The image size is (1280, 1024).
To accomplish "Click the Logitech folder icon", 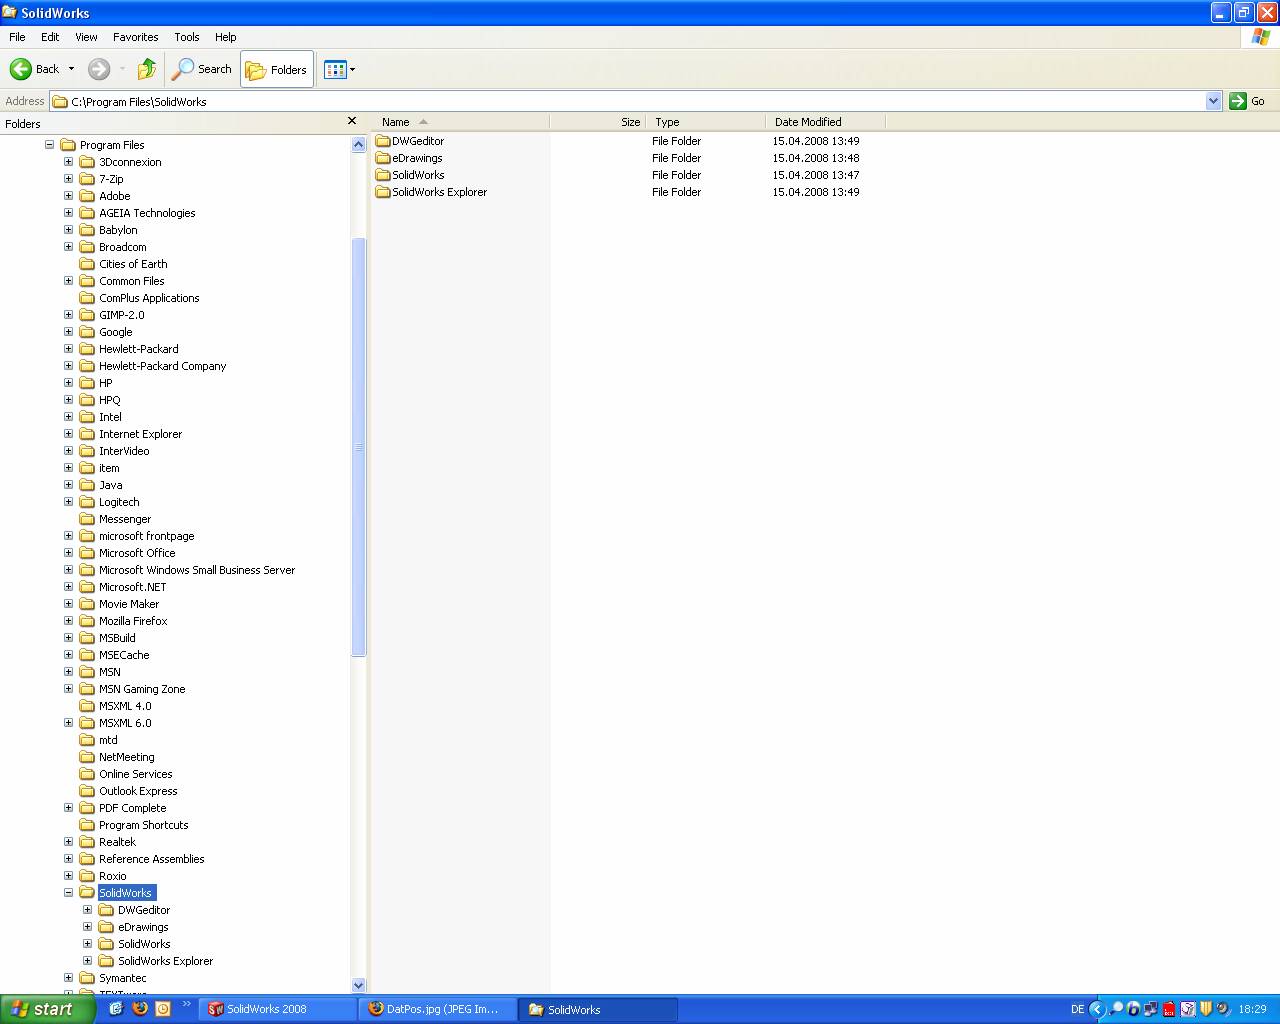I will click(87, 502).
